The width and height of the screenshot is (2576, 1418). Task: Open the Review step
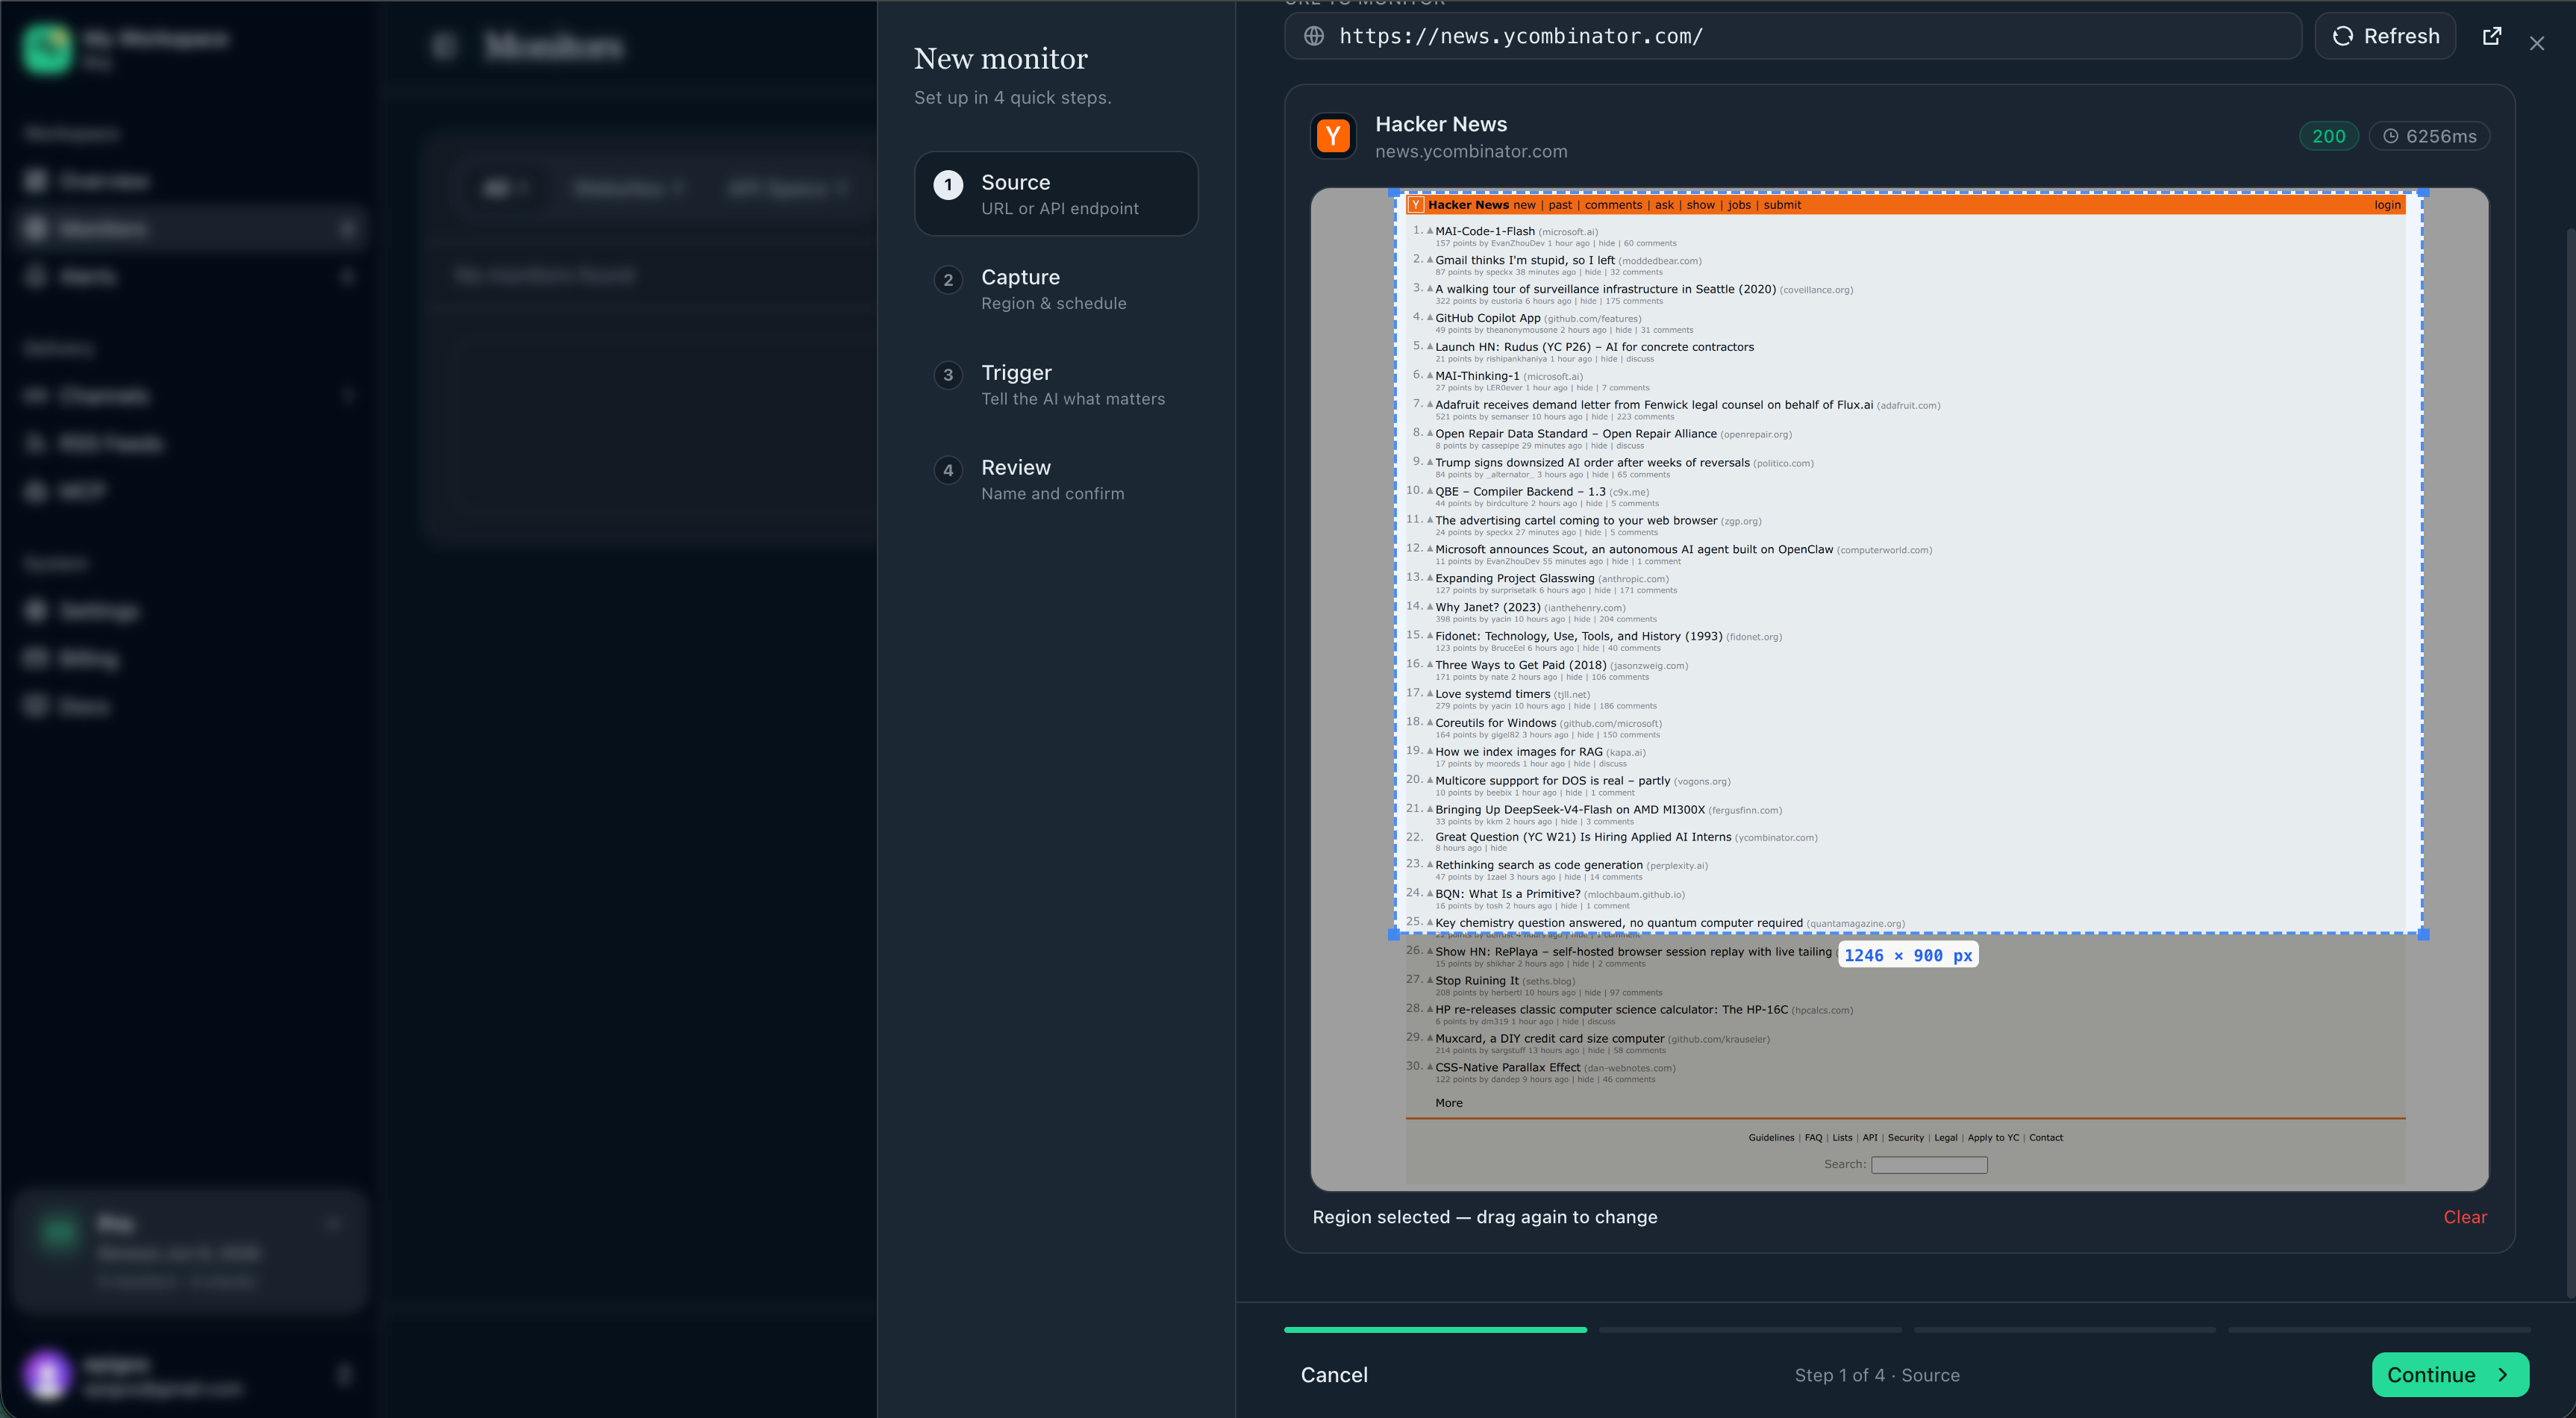tap(1056, 479)
